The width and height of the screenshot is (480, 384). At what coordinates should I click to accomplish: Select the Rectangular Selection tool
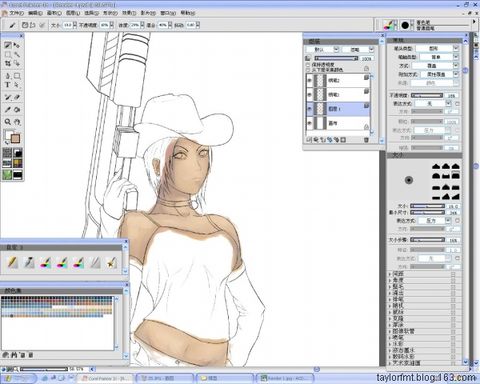pos(8,54)
